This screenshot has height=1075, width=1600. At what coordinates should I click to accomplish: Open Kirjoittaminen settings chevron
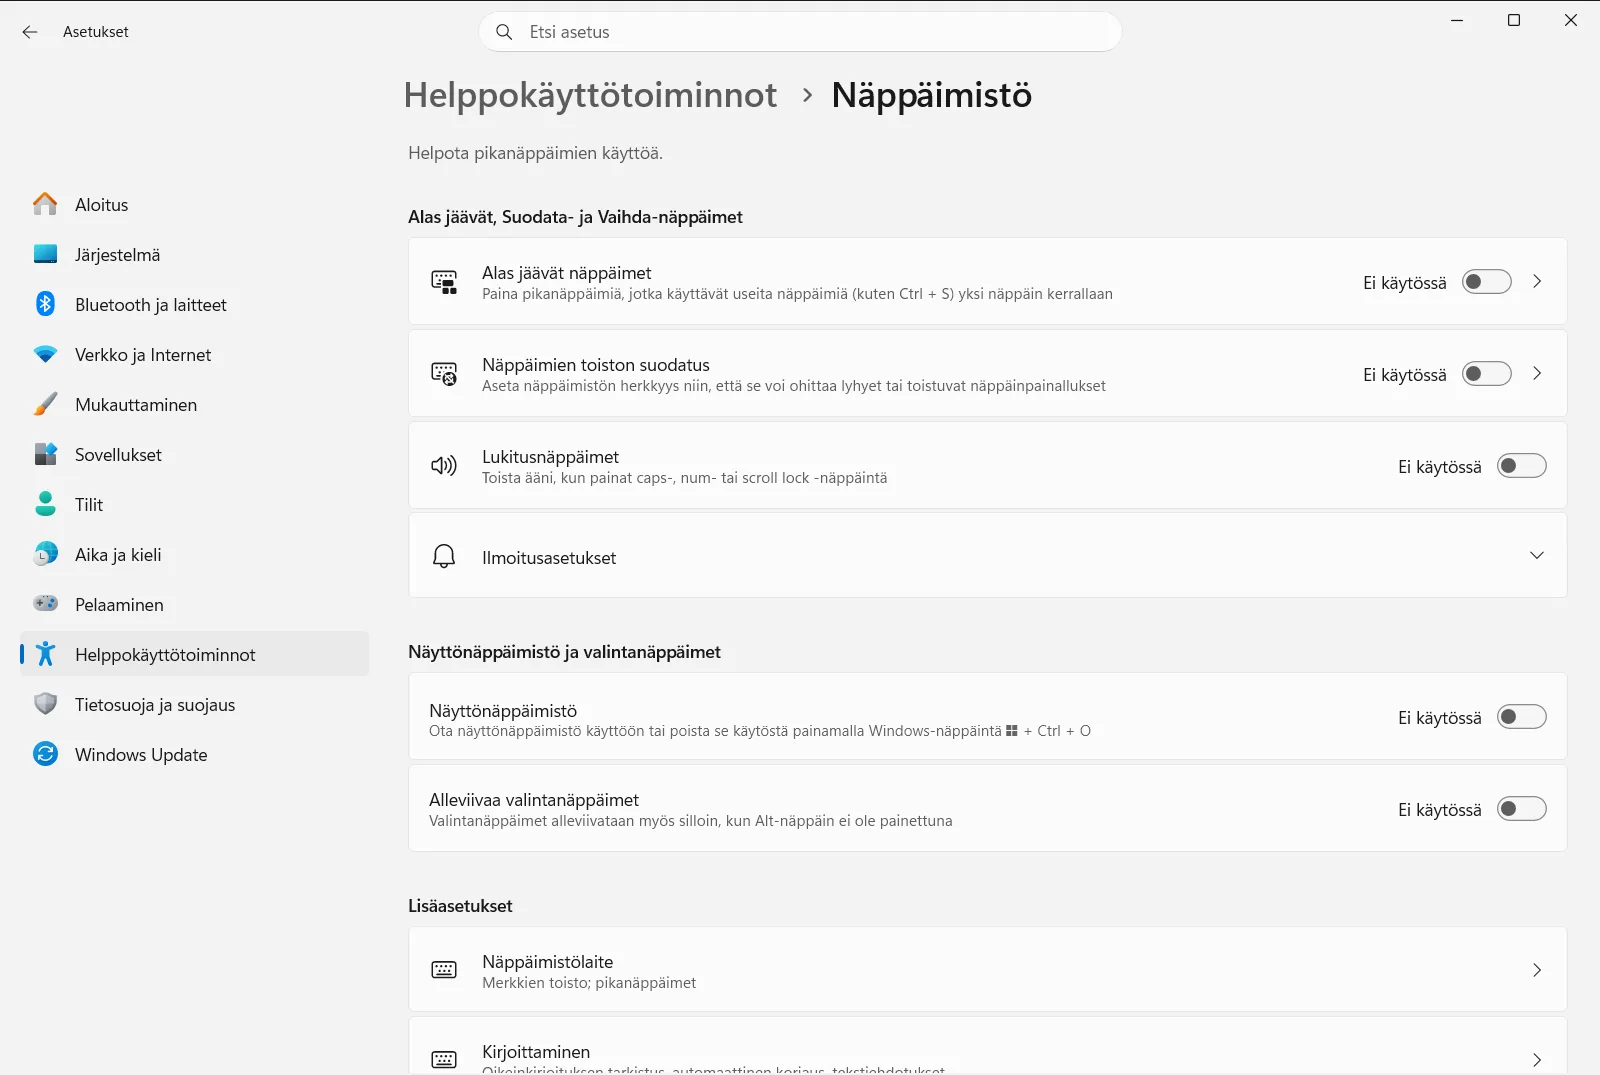(x=1537, y=1060)
